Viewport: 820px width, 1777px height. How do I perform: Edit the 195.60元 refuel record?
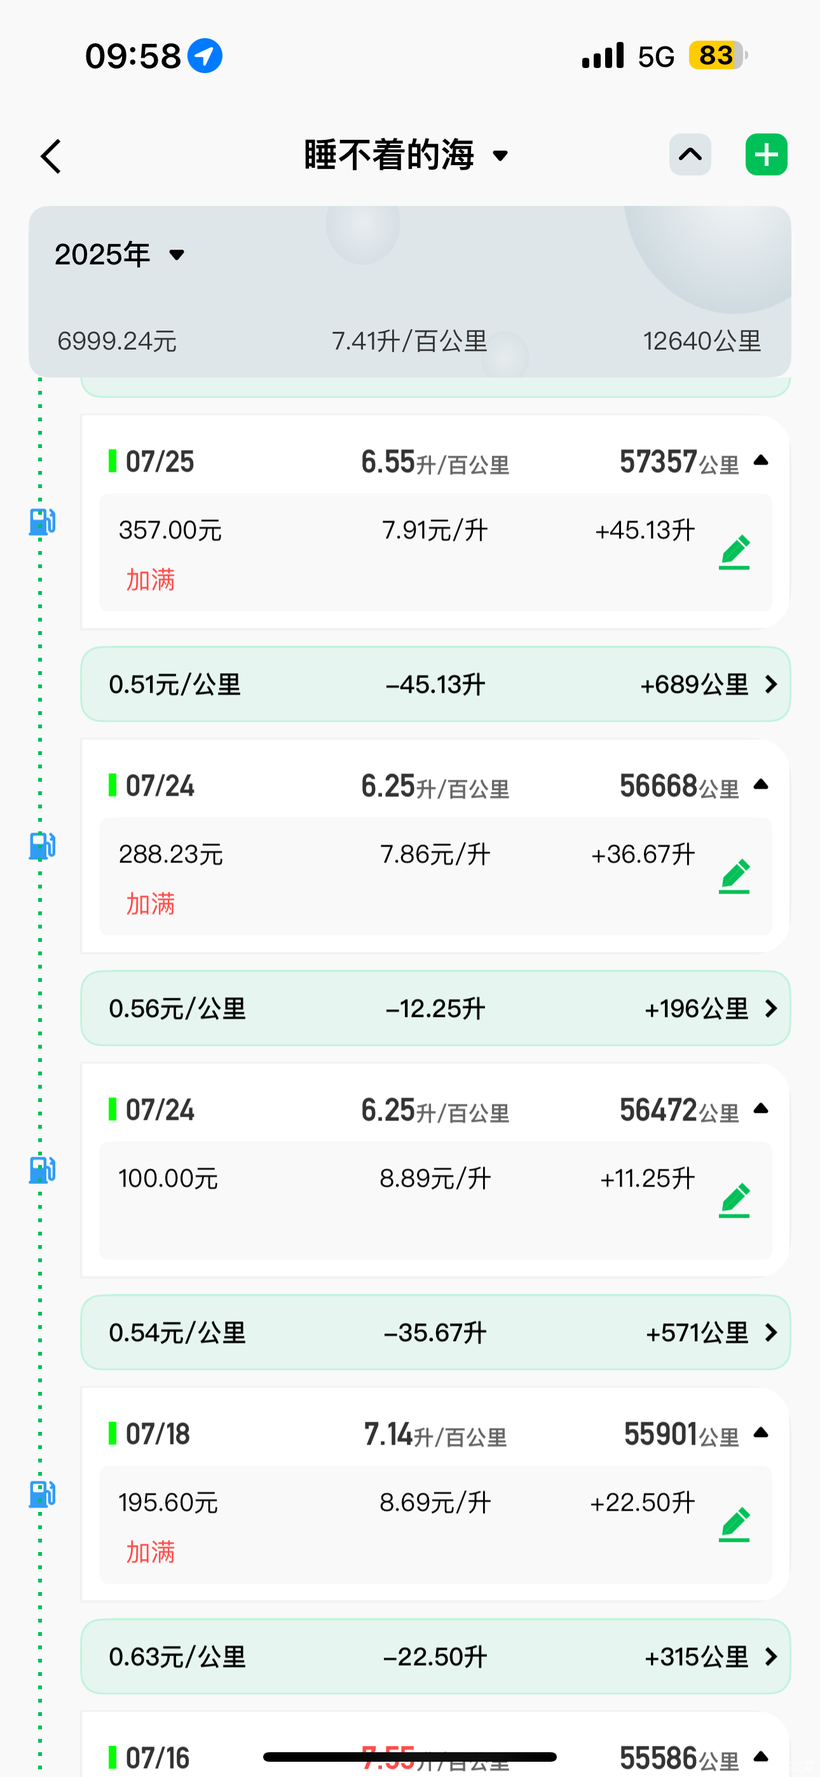(x=735, y=1524)
